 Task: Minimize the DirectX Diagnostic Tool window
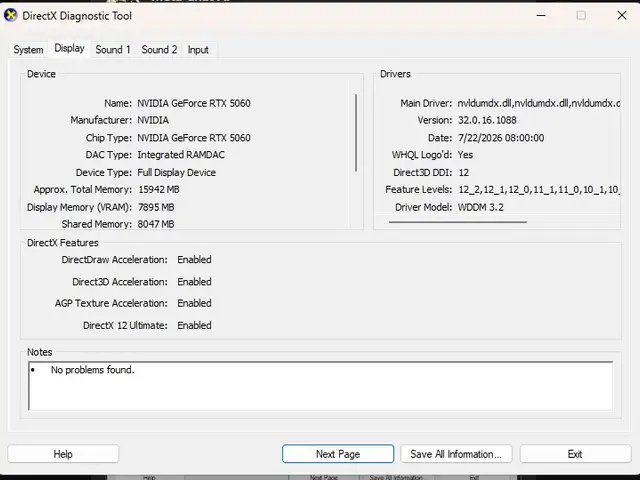pos(541,16)
